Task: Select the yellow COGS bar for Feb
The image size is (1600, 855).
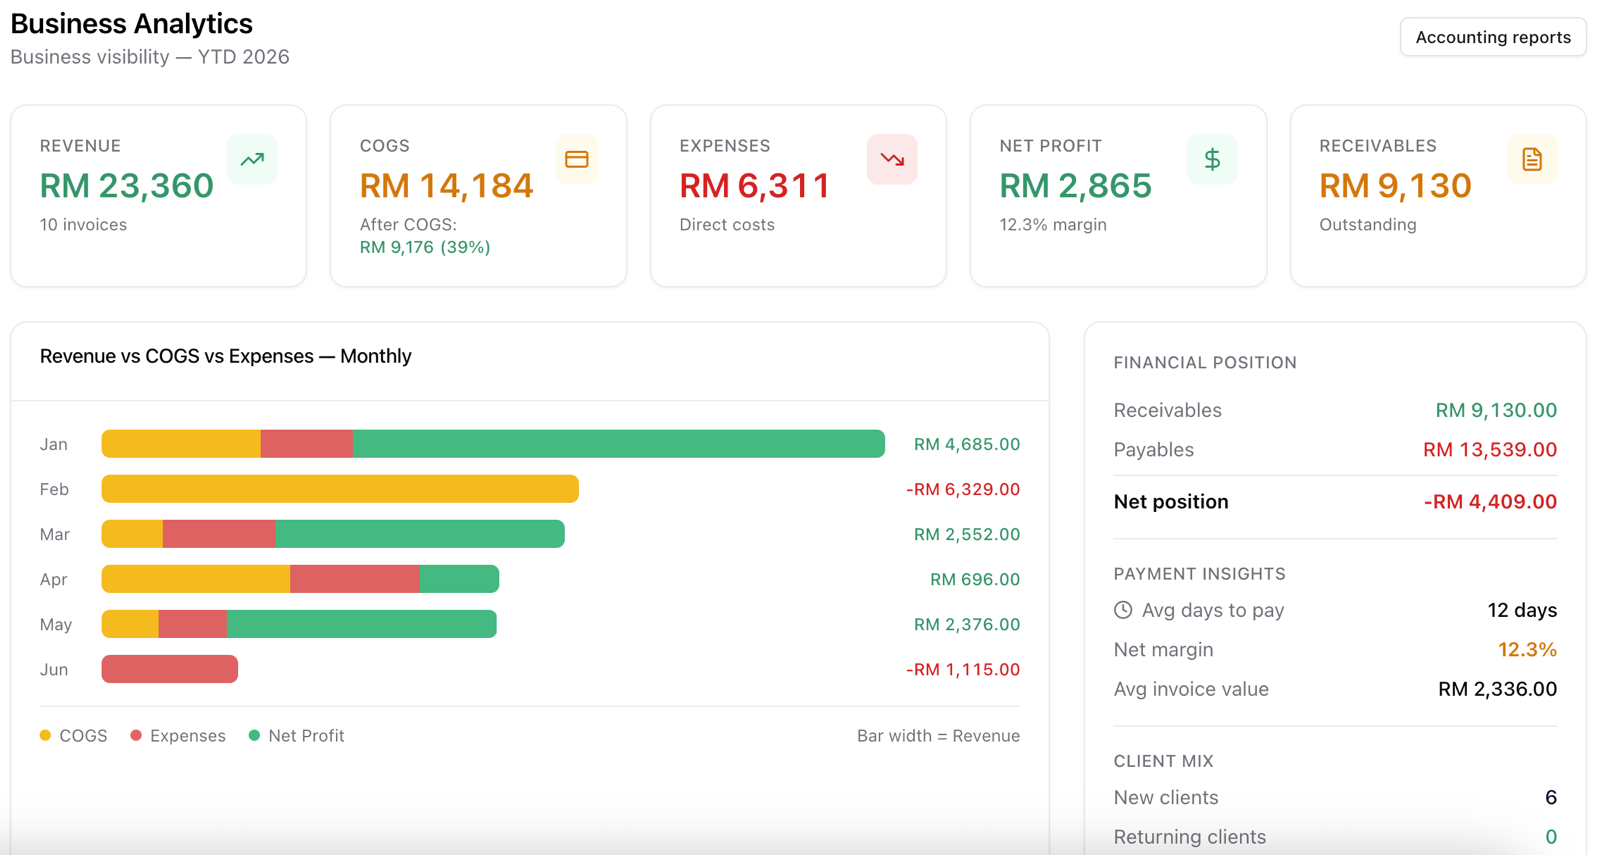Action: coord(340,489)
